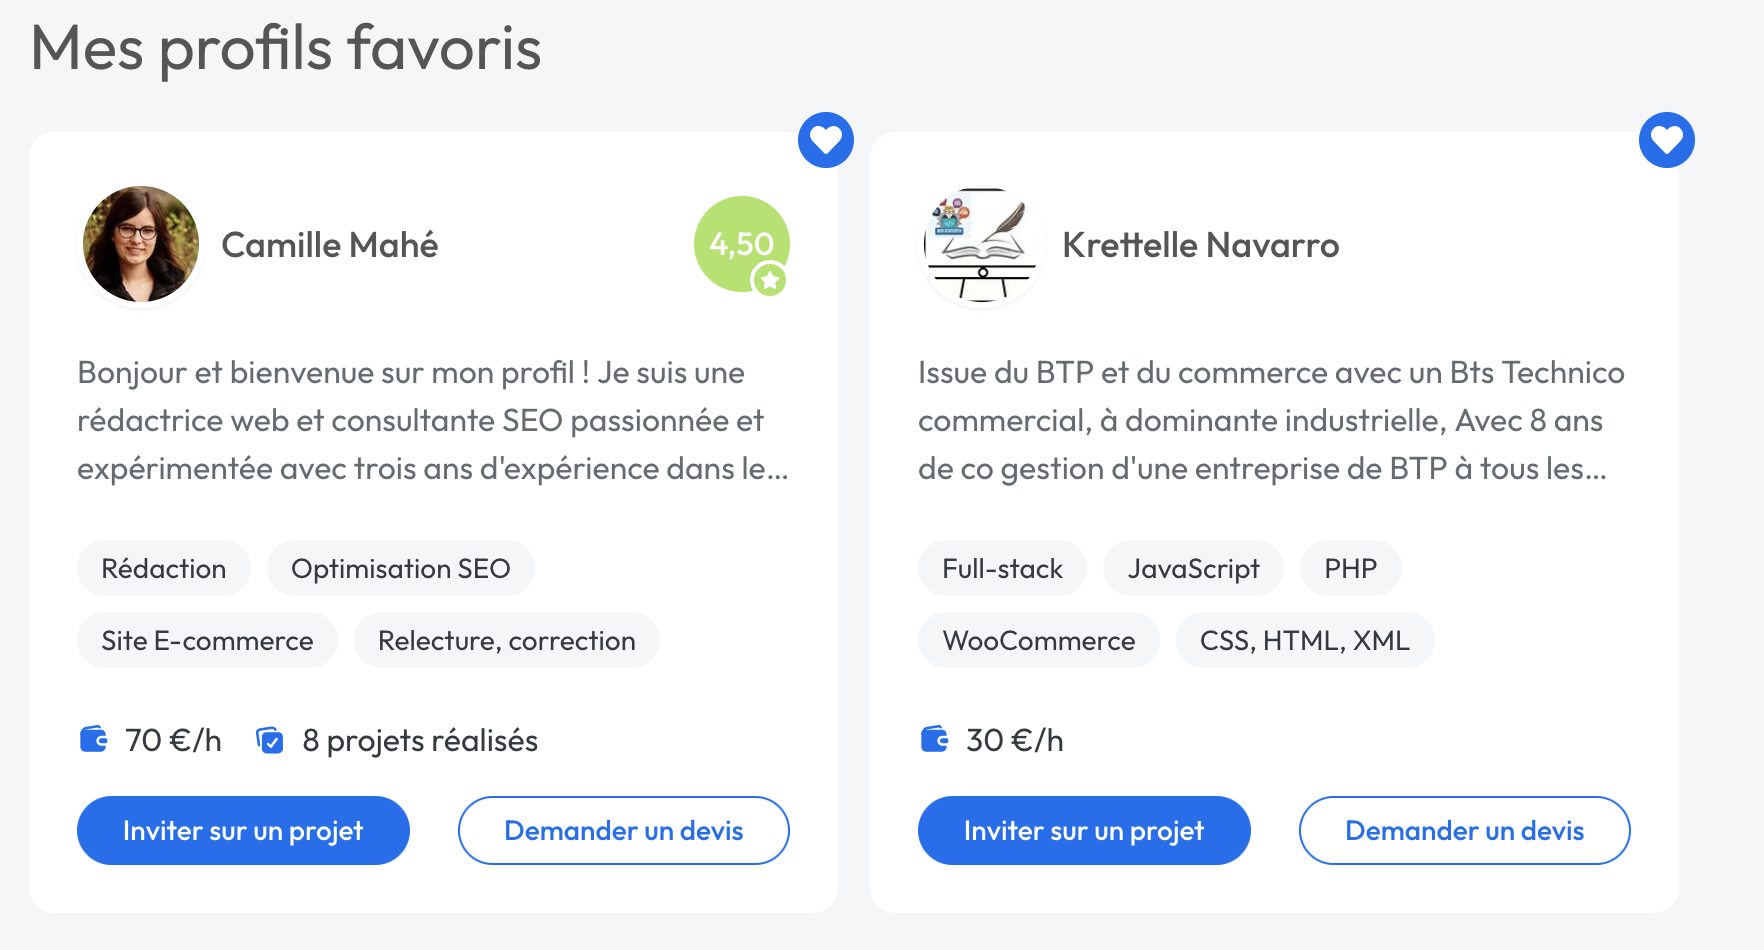
Task: Open Camille Mahé's profile photo
Action: tap(141, 244)
